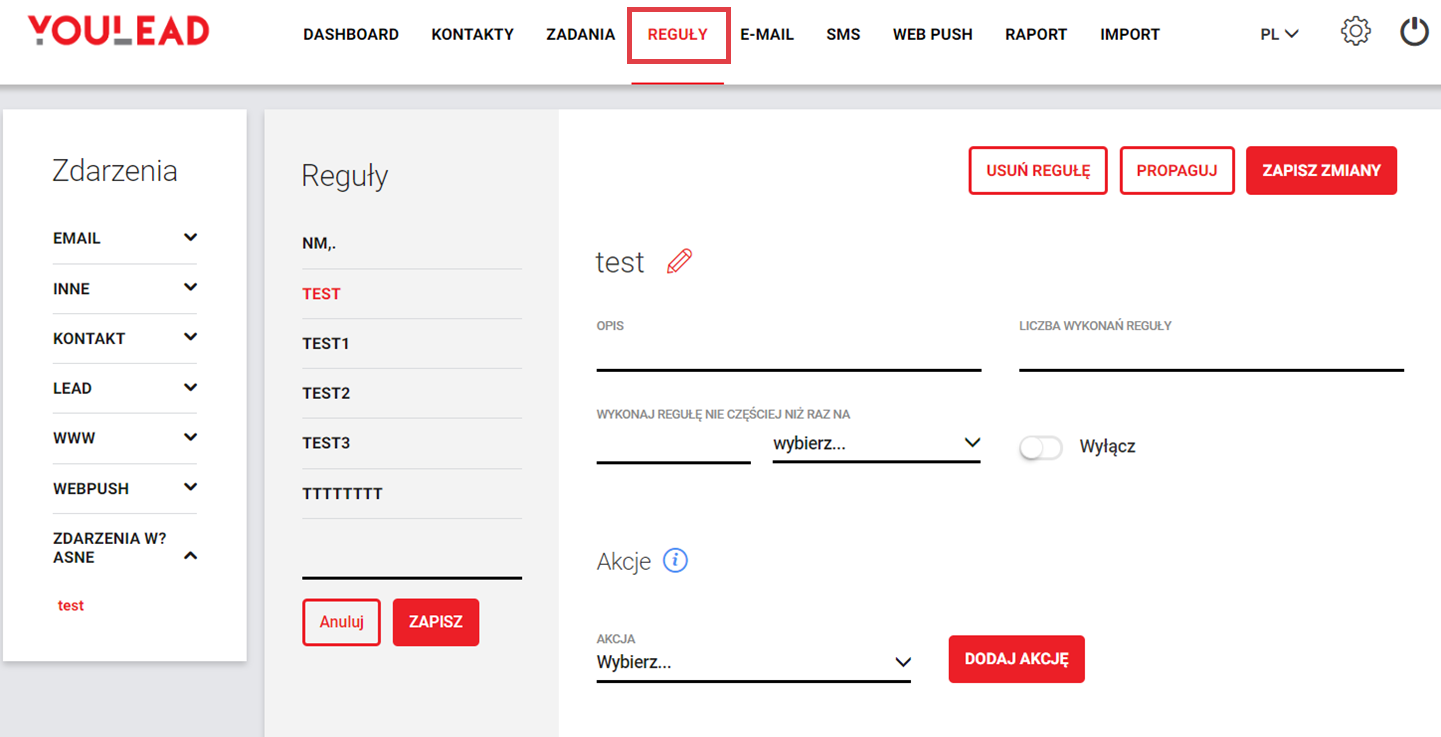The width and height of the screenshot is (1441, 737).
Task: Expand the EMAIL events section
Action: (x=190, y=238)
